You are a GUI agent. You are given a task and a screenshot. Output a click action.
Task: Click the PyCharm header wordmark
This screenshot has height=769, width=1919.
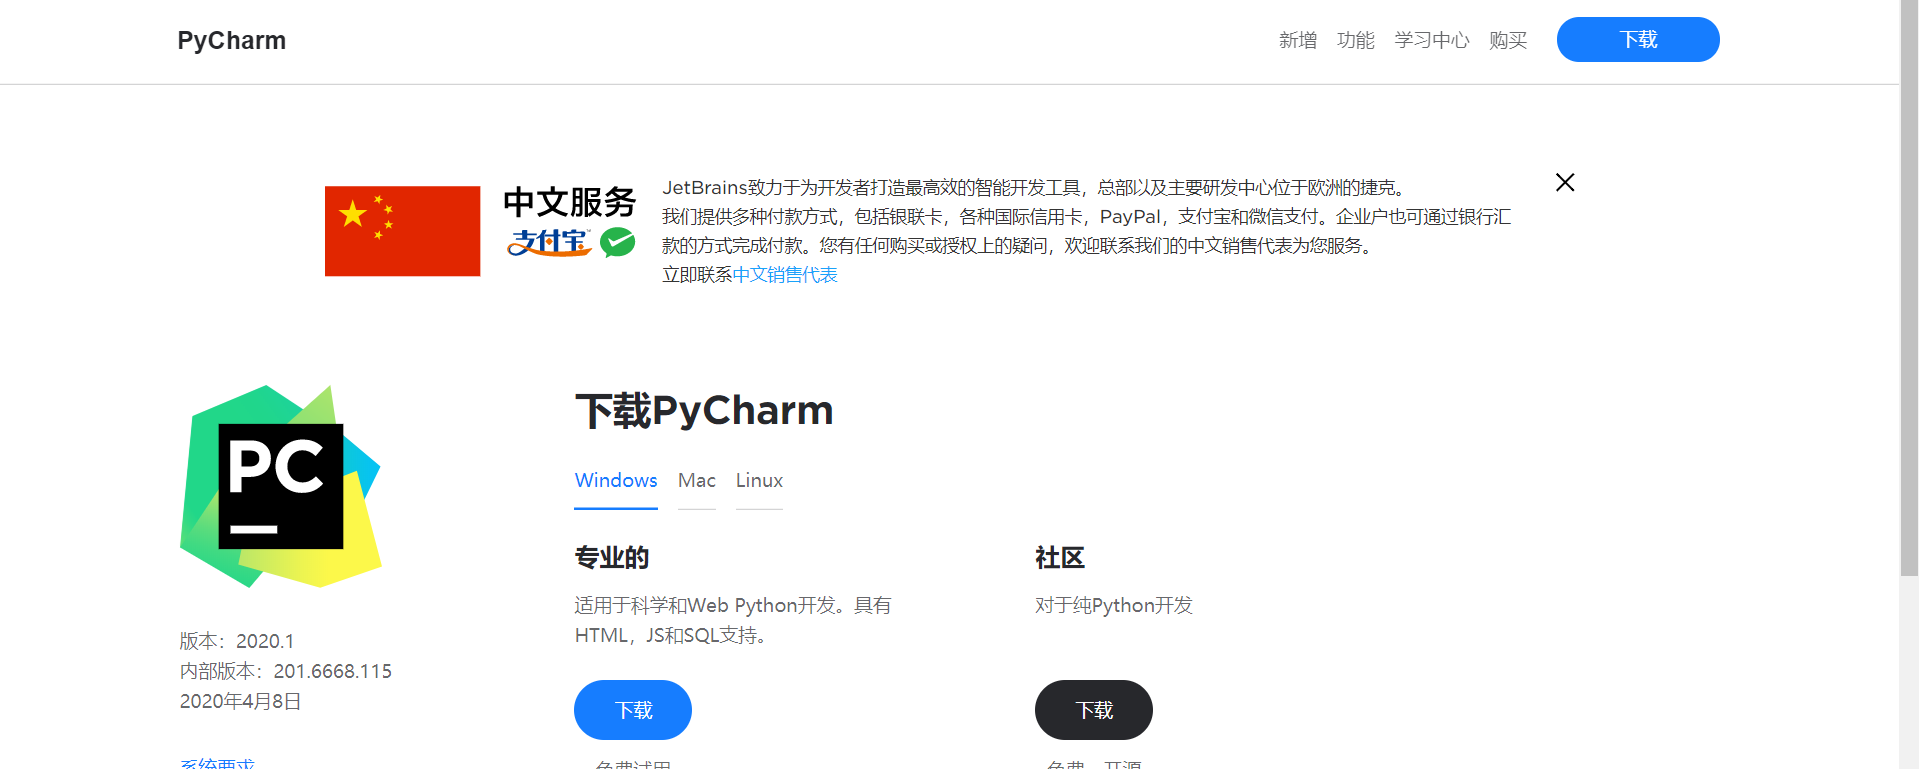tap(232, 41)
